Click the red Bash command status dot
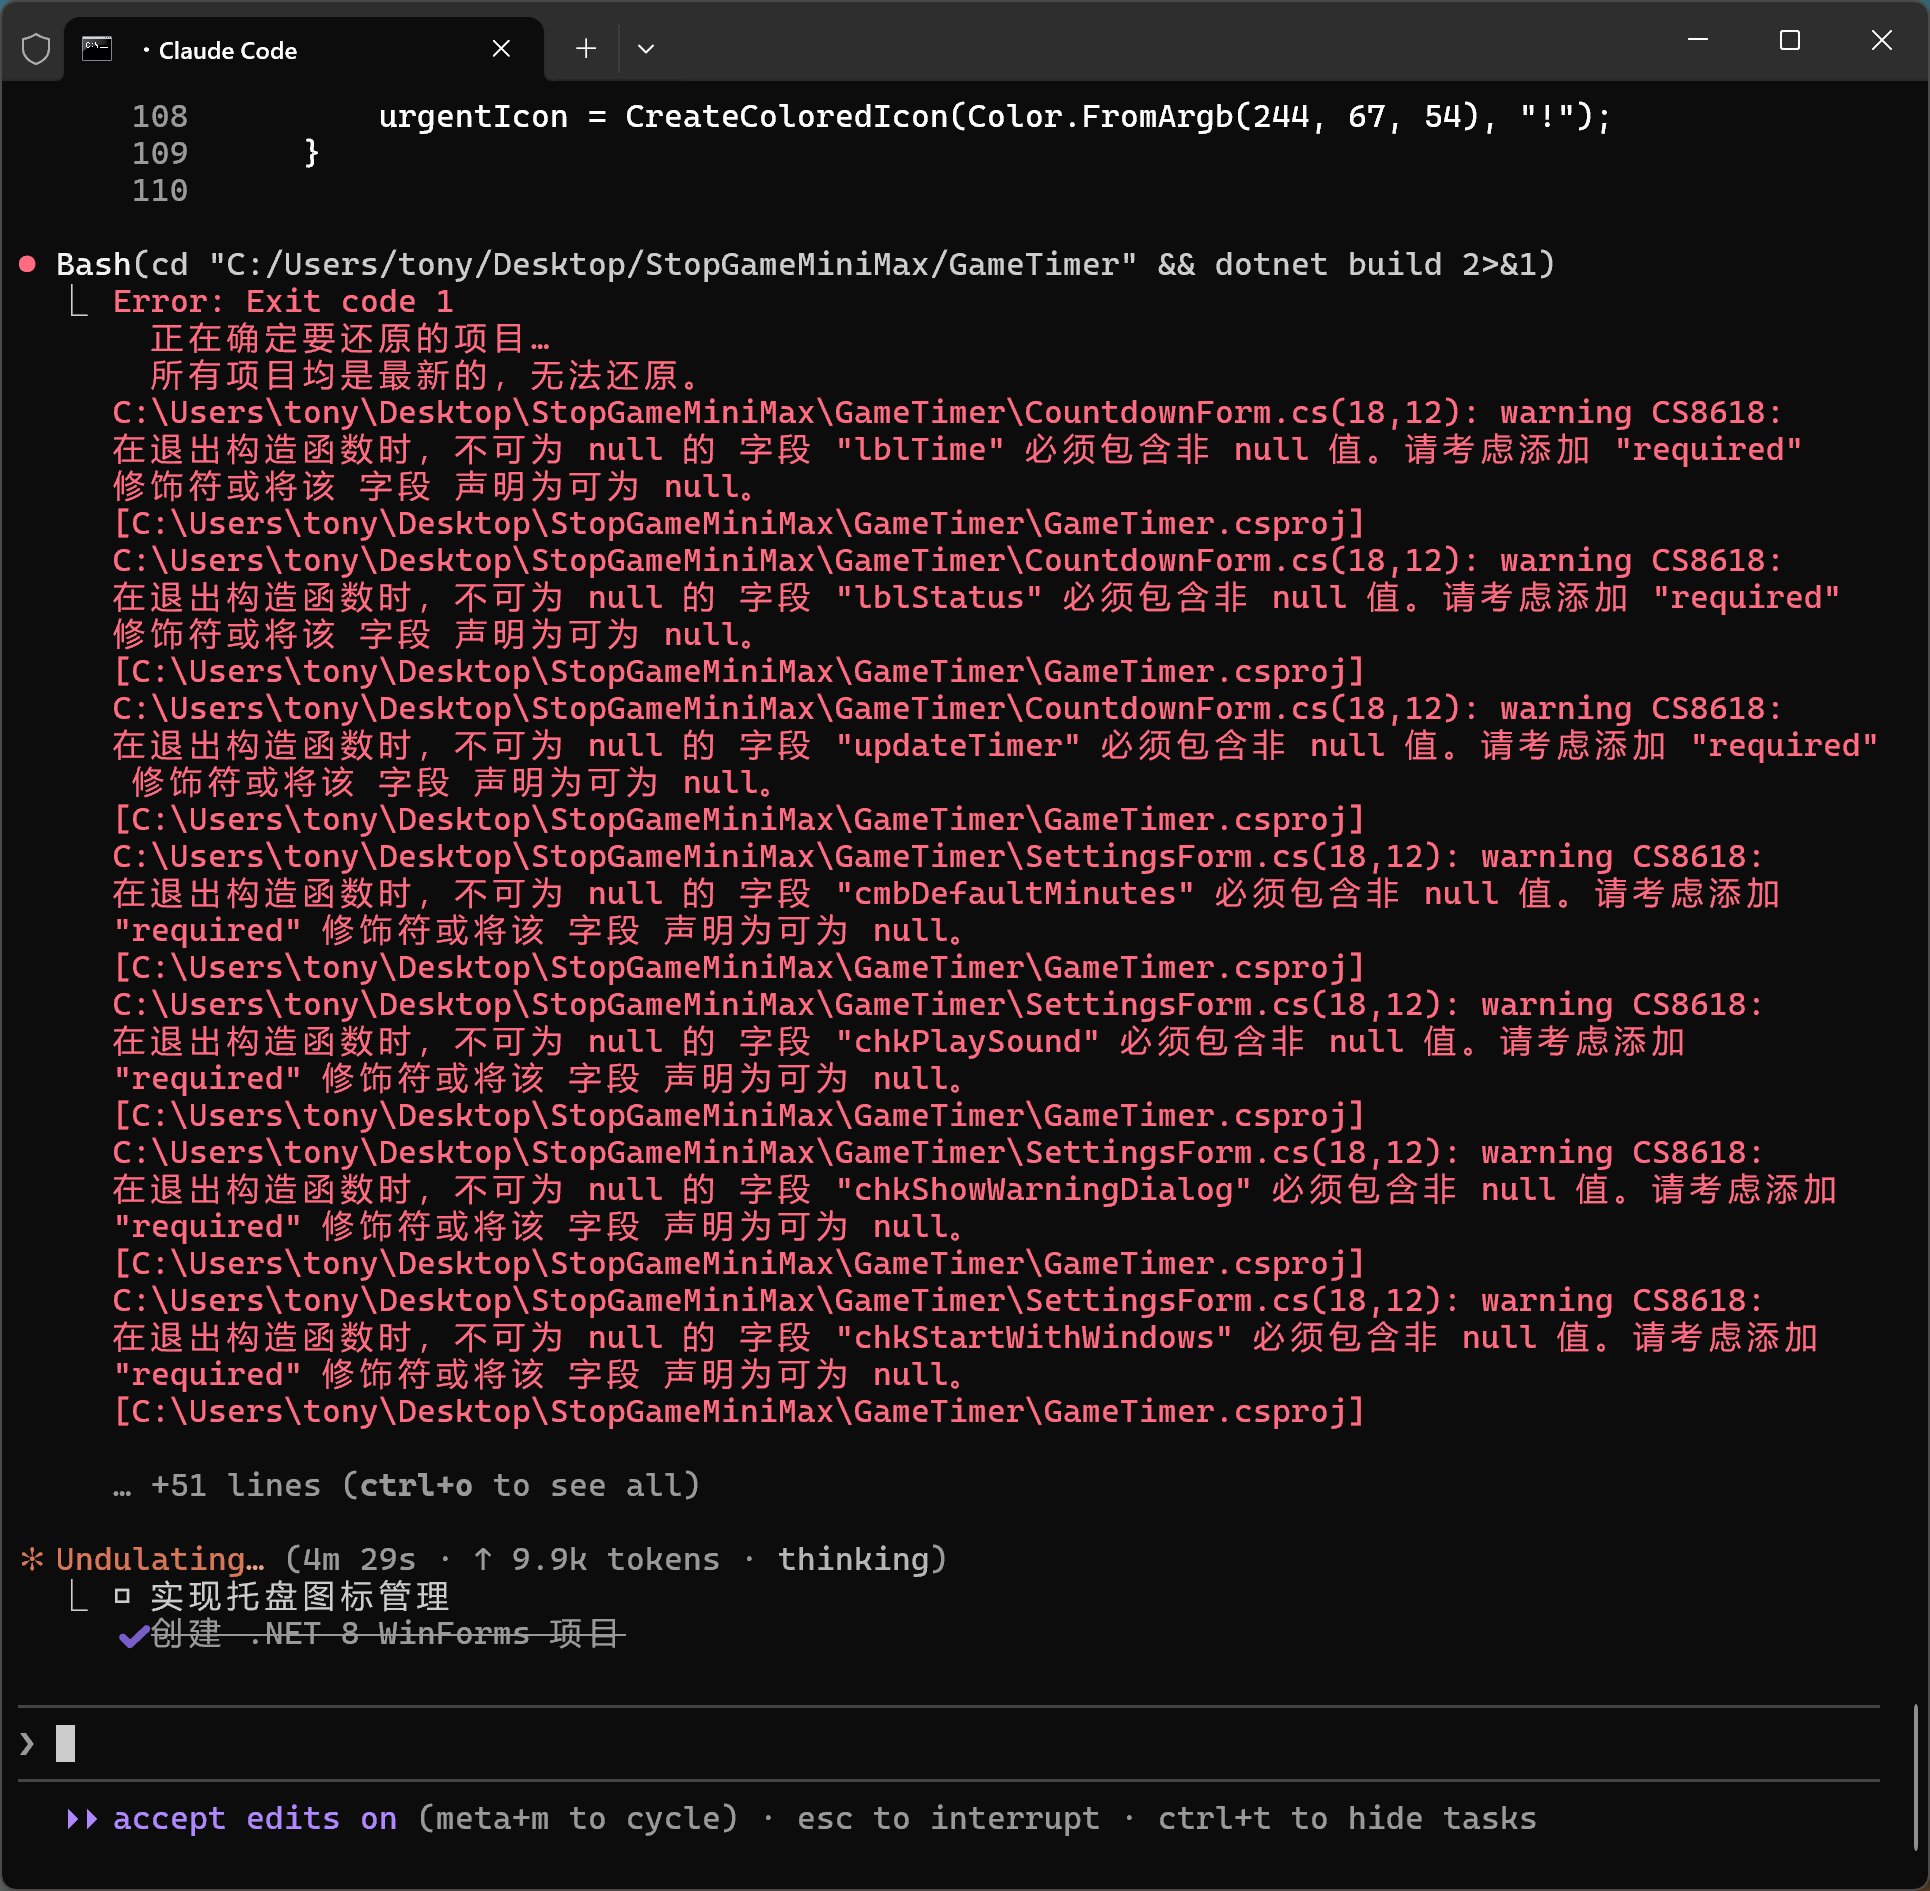1930x1891 pixels. [28, 264]
